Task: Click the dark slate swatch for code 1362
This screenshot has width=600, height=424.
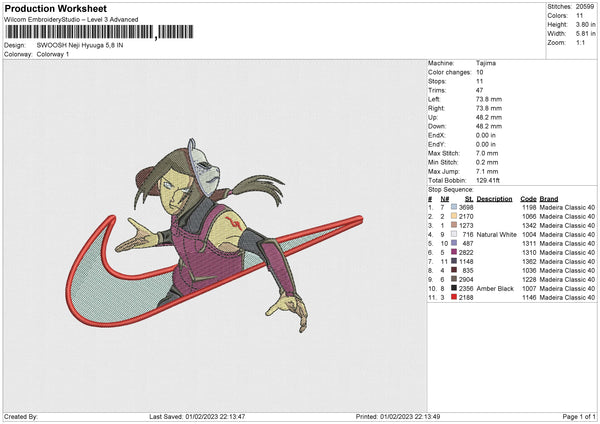Action: 454,261
